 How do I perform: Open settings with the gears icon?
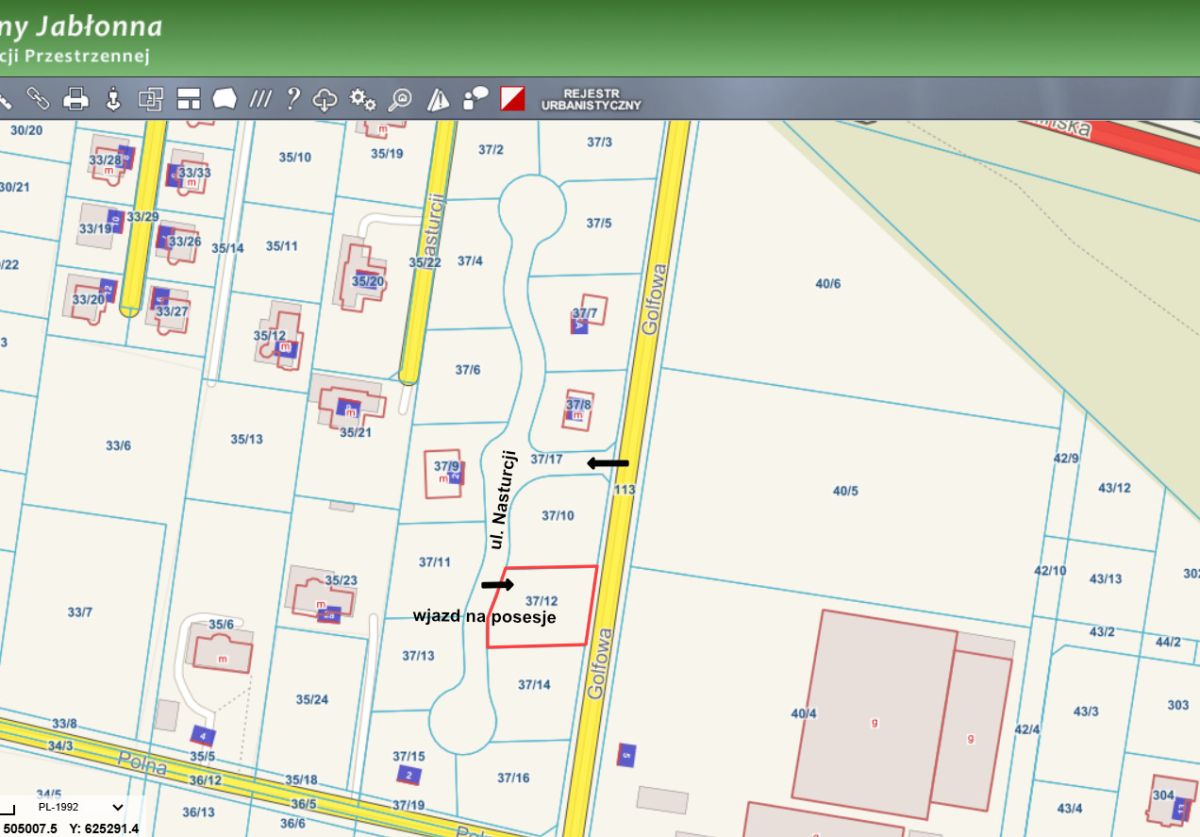click(362, 98)
